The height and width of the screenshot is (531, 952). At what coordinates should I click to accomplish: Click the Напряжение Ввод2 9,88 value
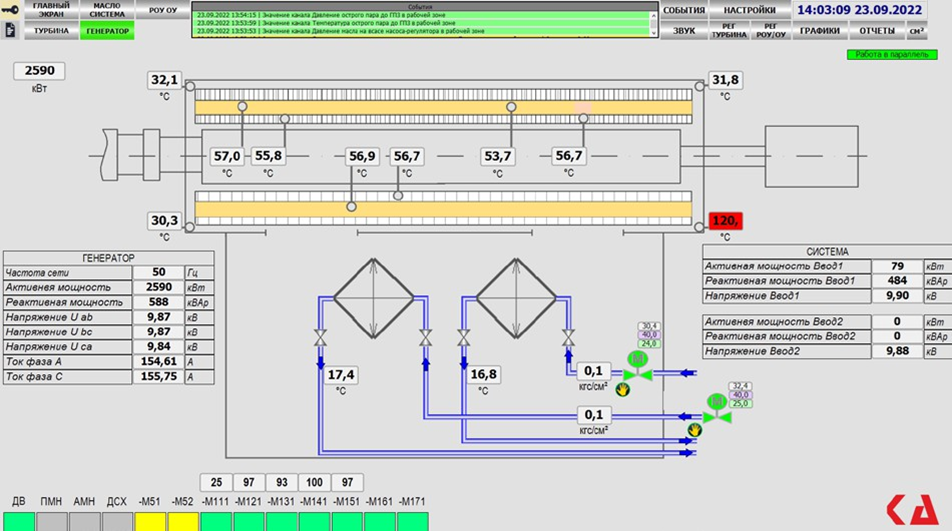(x=897, y=351)
